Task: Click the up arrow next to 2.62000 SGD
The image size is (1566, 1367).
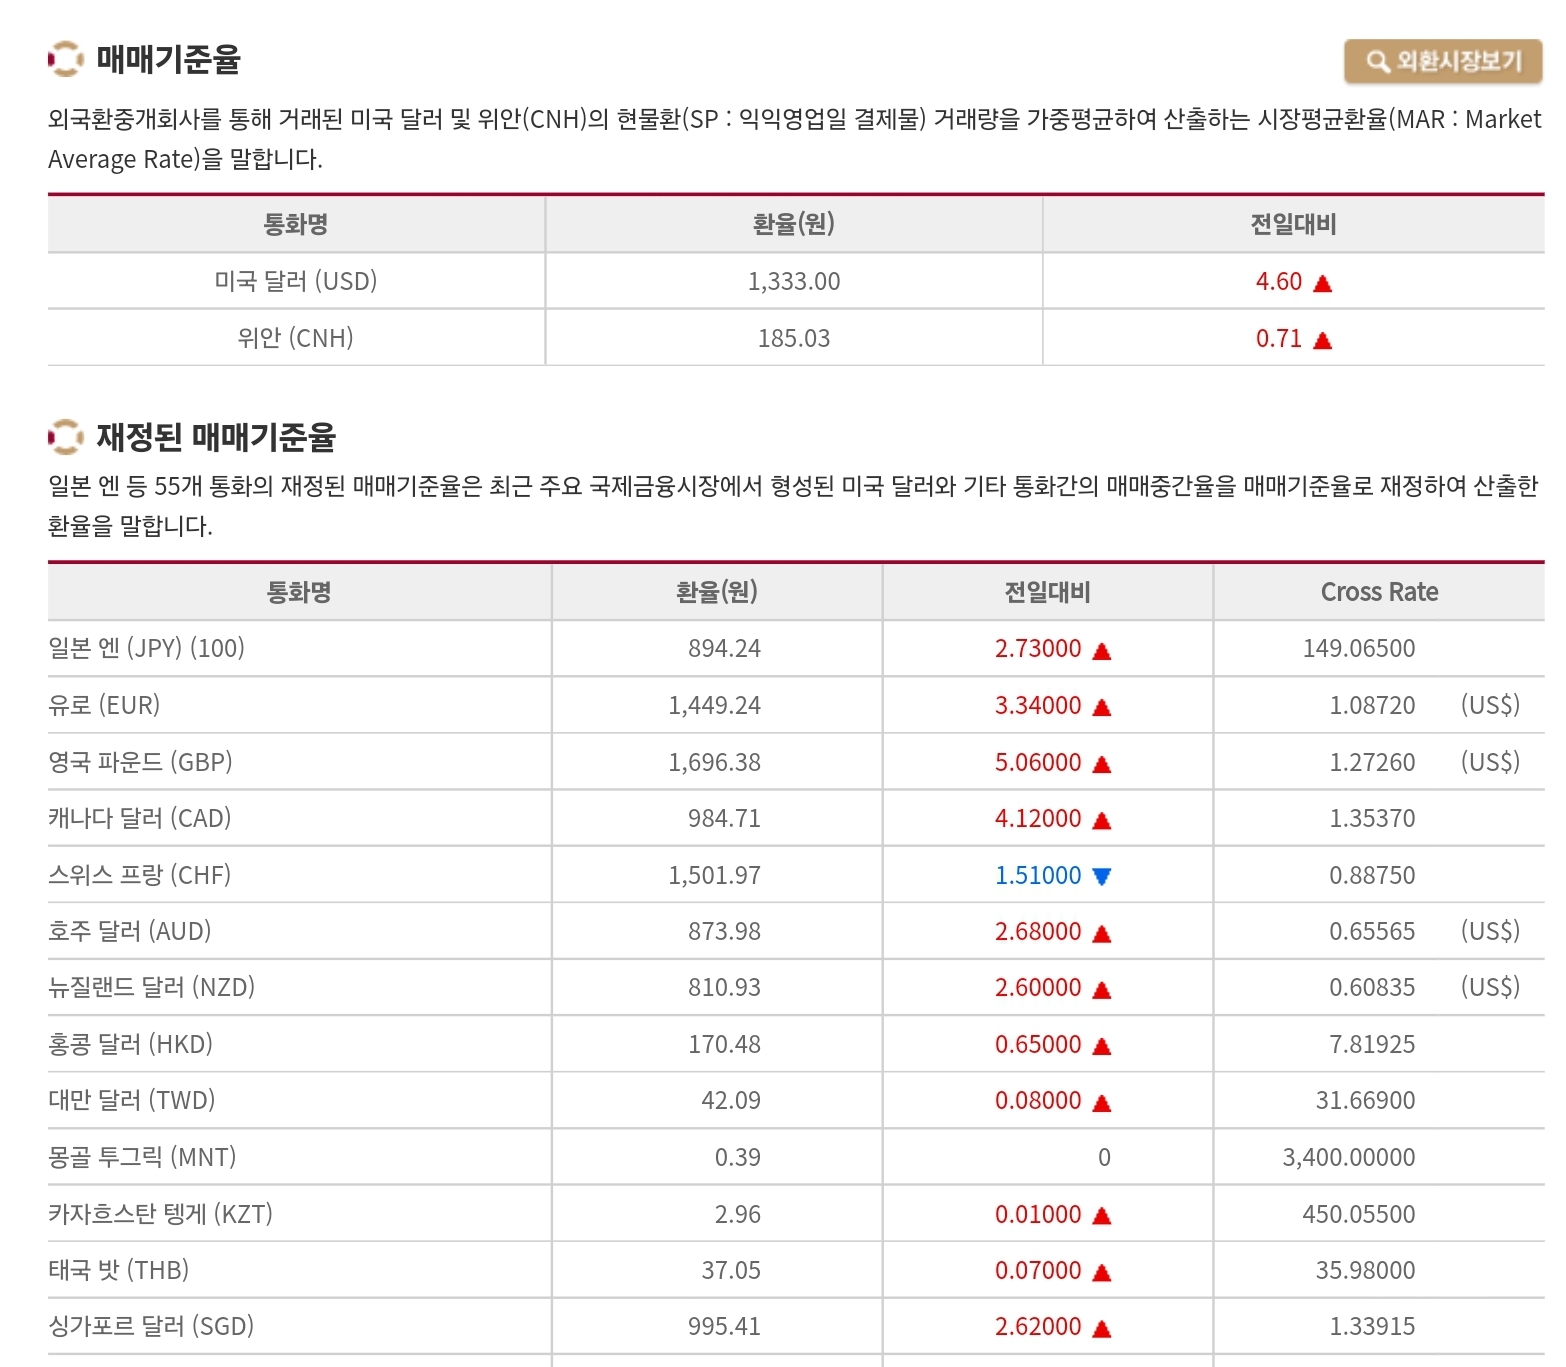Action: pyautogui.click(x=1102, y=1329)
